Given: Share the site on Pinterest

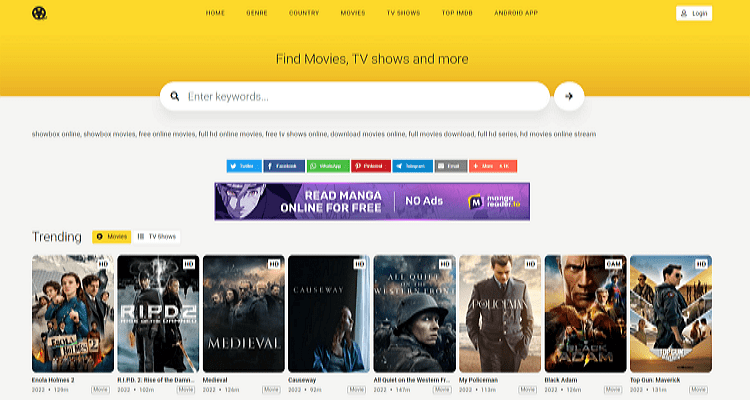Looking at the screenshot, I should (x=371, y=166).
